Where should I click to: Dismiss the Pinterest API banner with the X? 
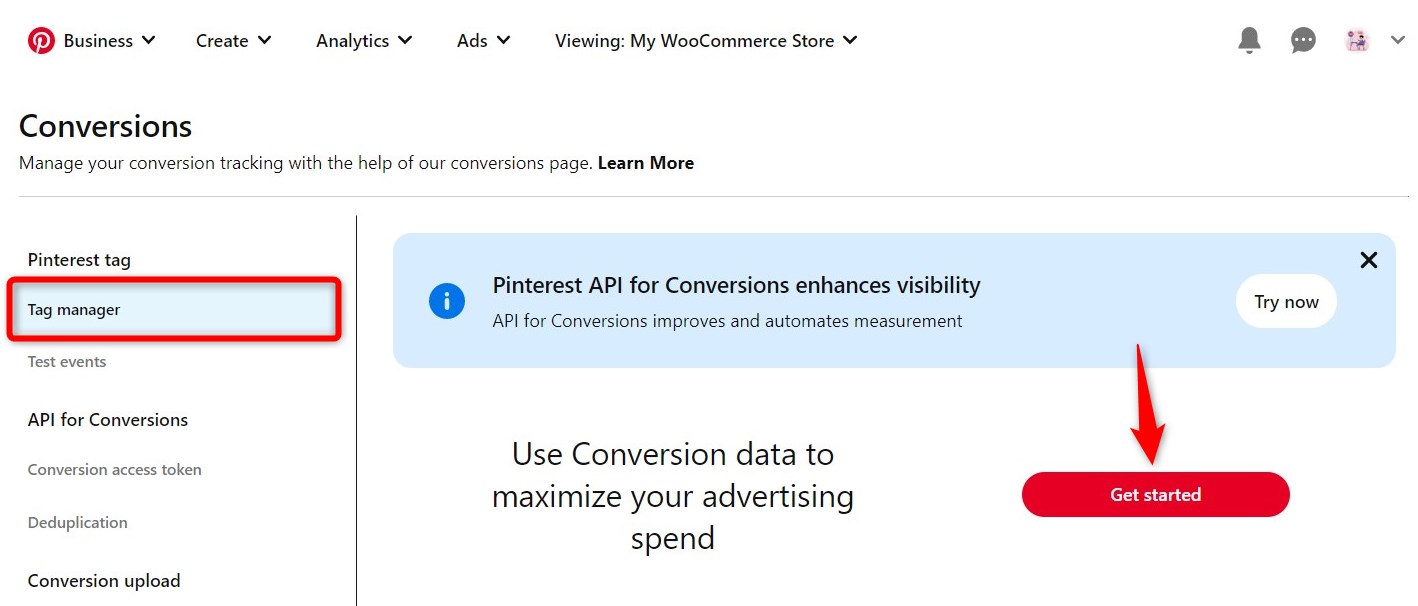pos(1368,260)
